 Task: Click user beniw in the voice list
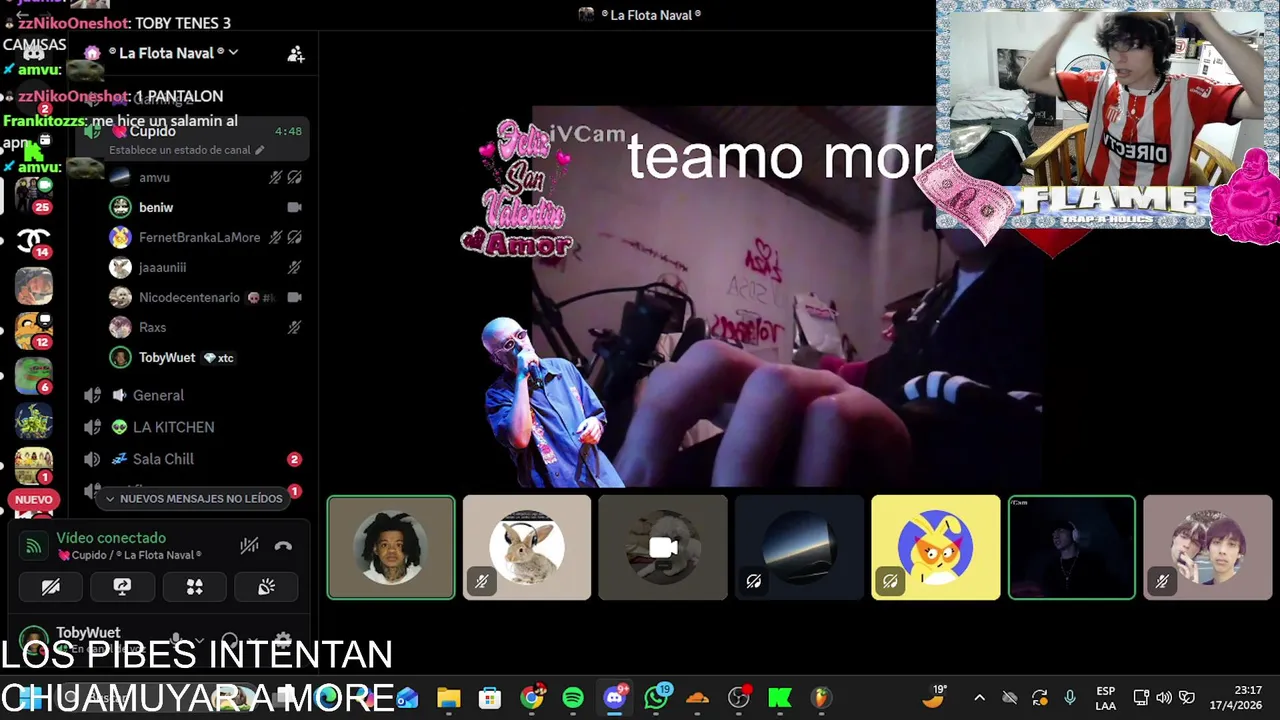click(x=205, y=207)
